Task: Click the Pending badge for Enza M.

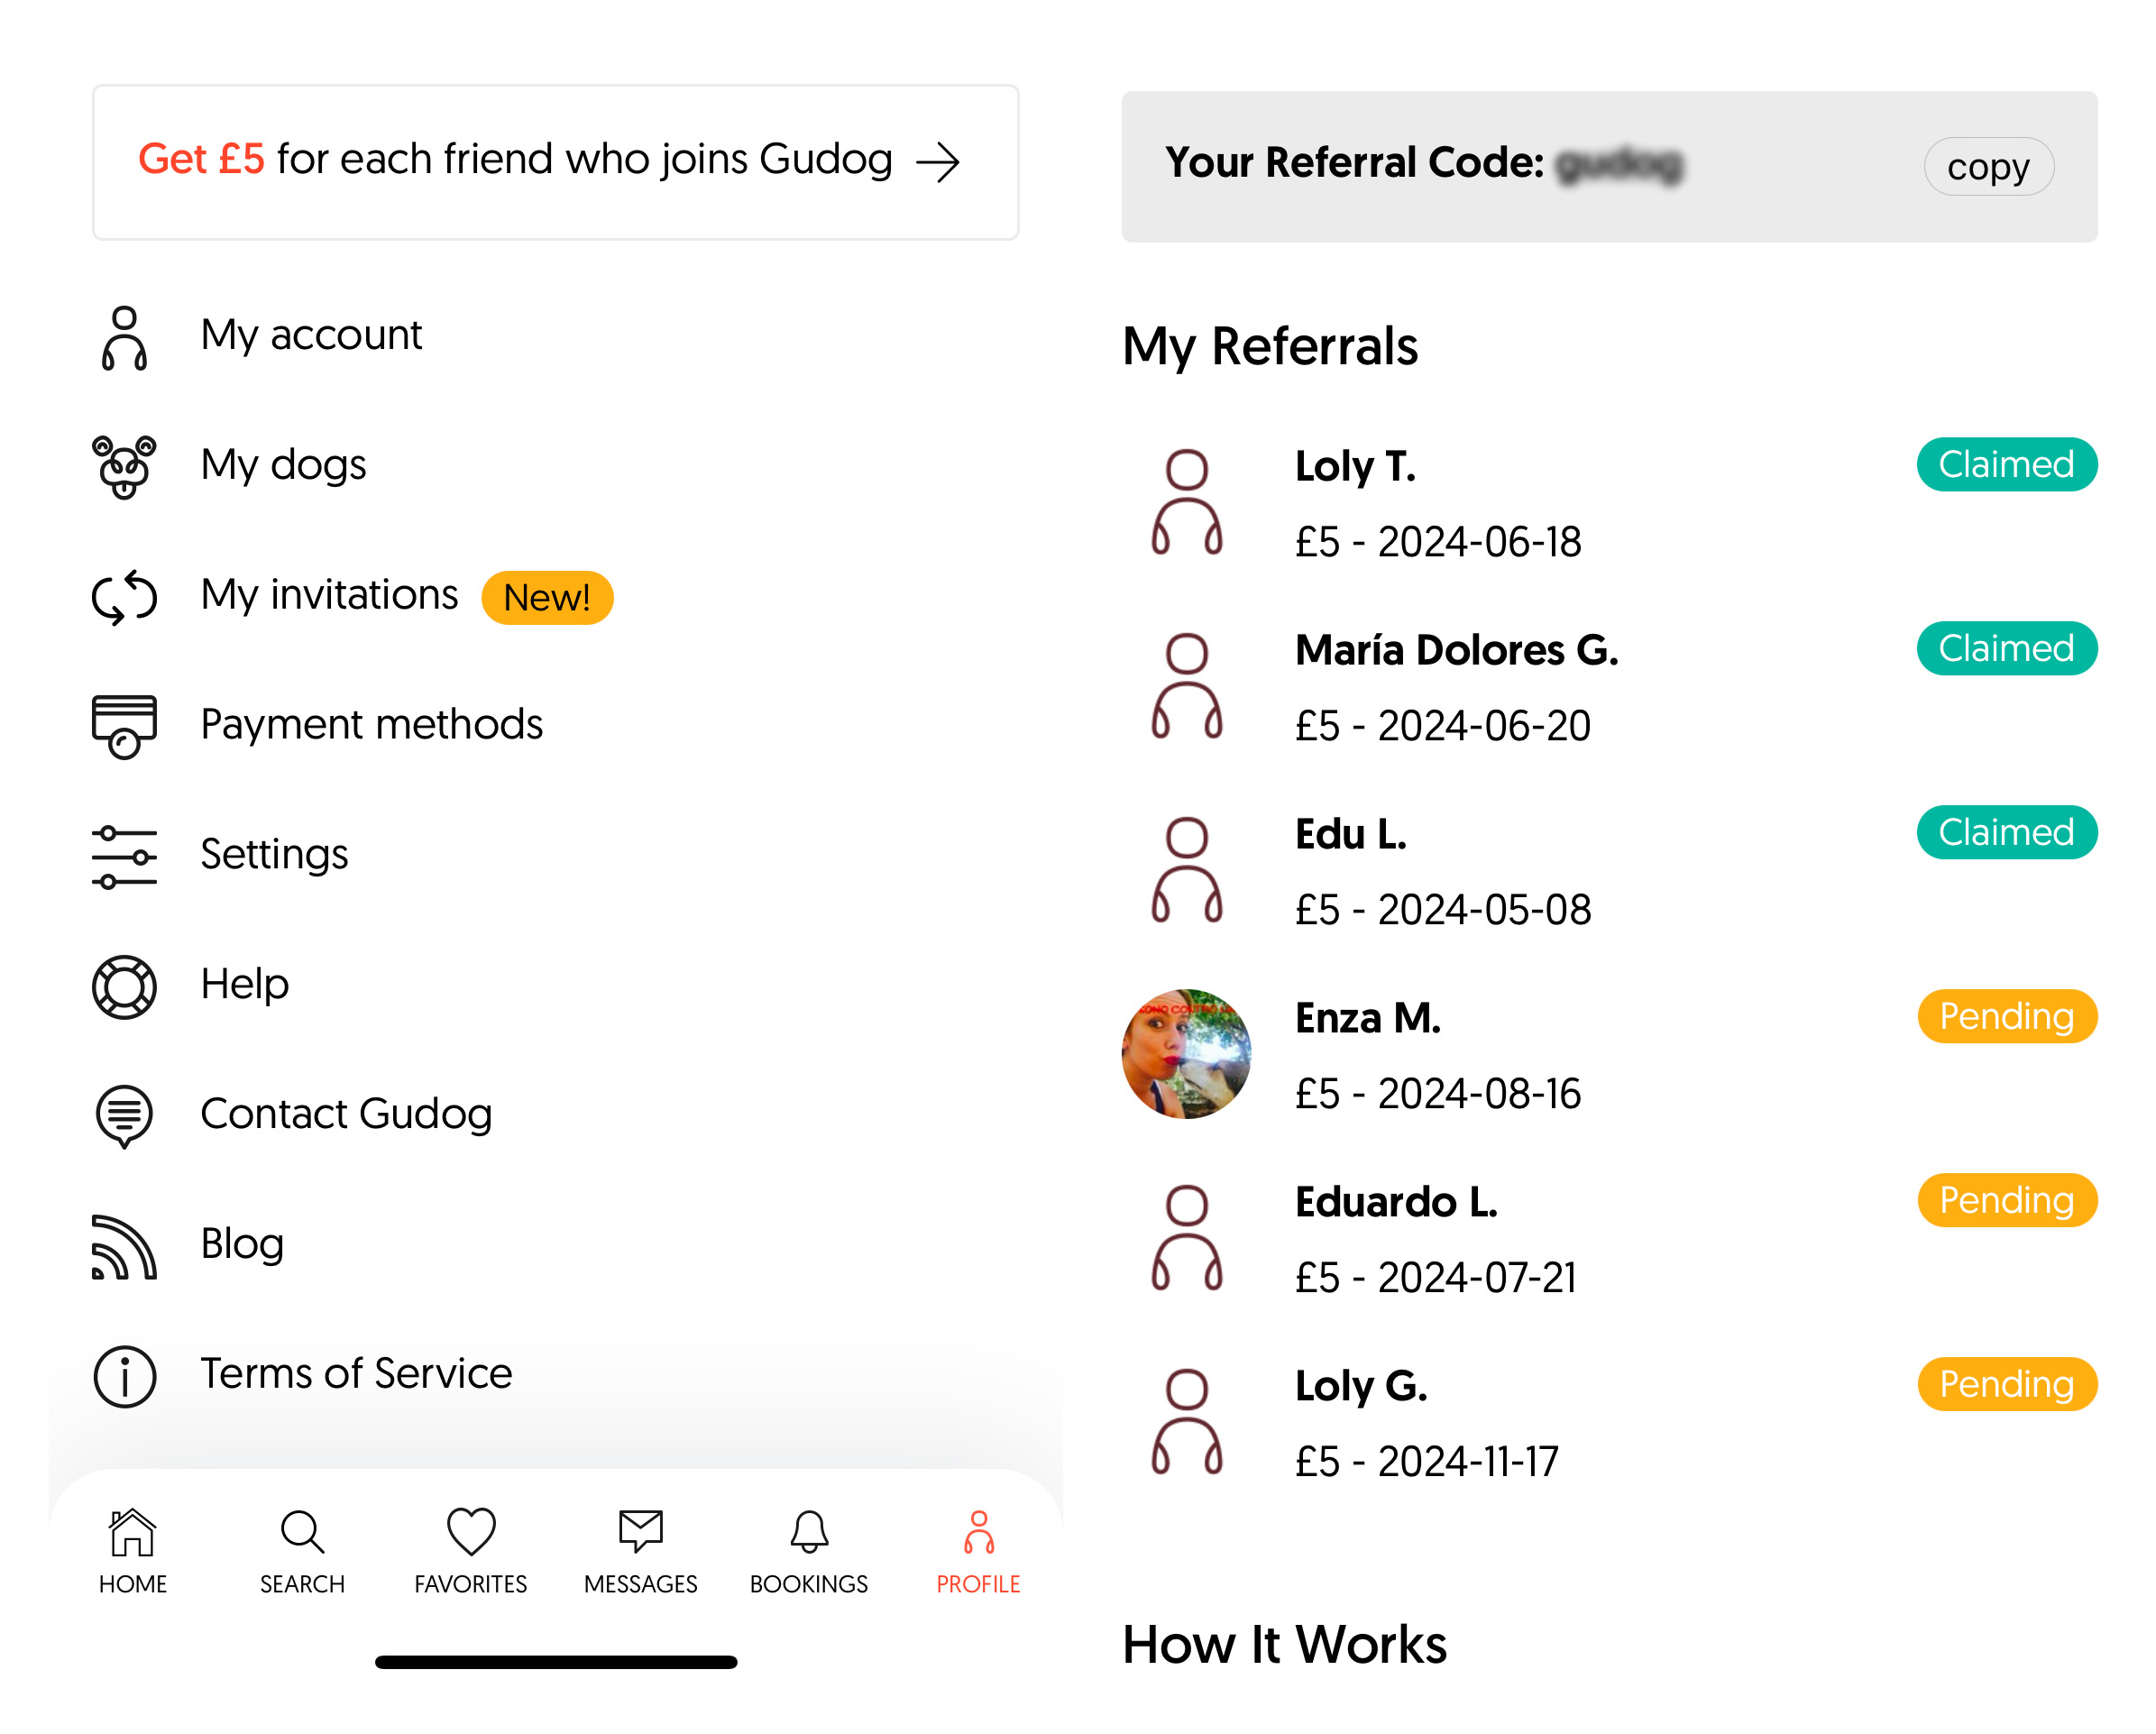Action: [2006, 1016]
